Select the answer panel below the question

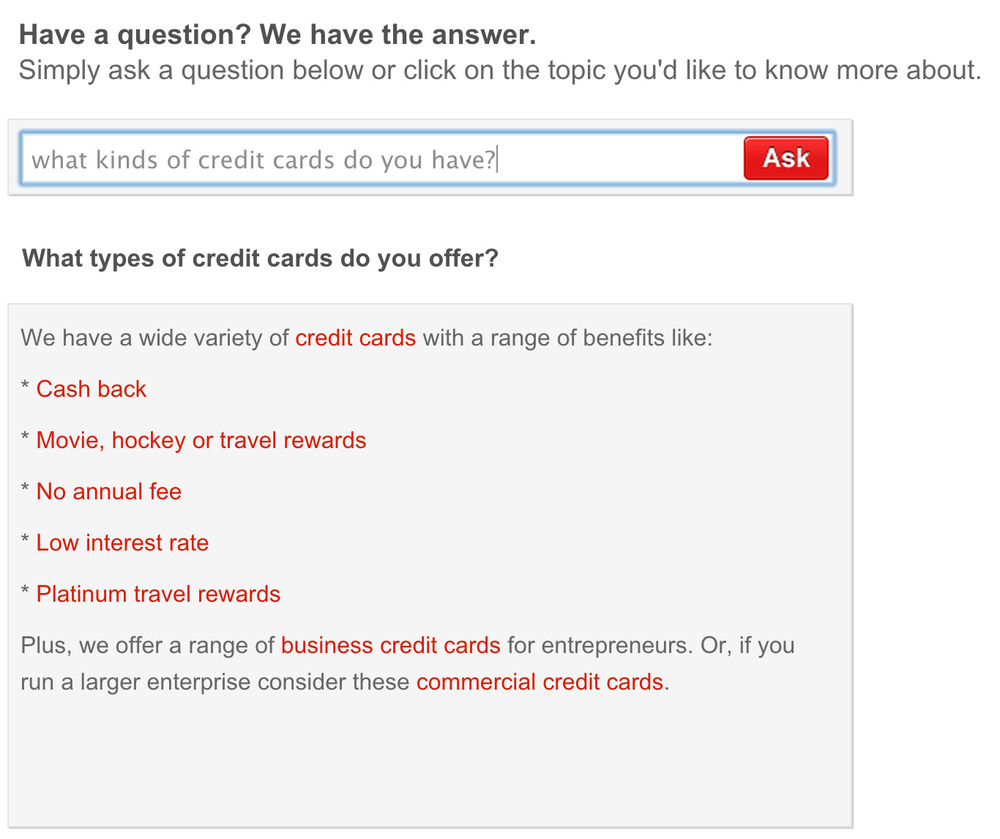[430, 560]
